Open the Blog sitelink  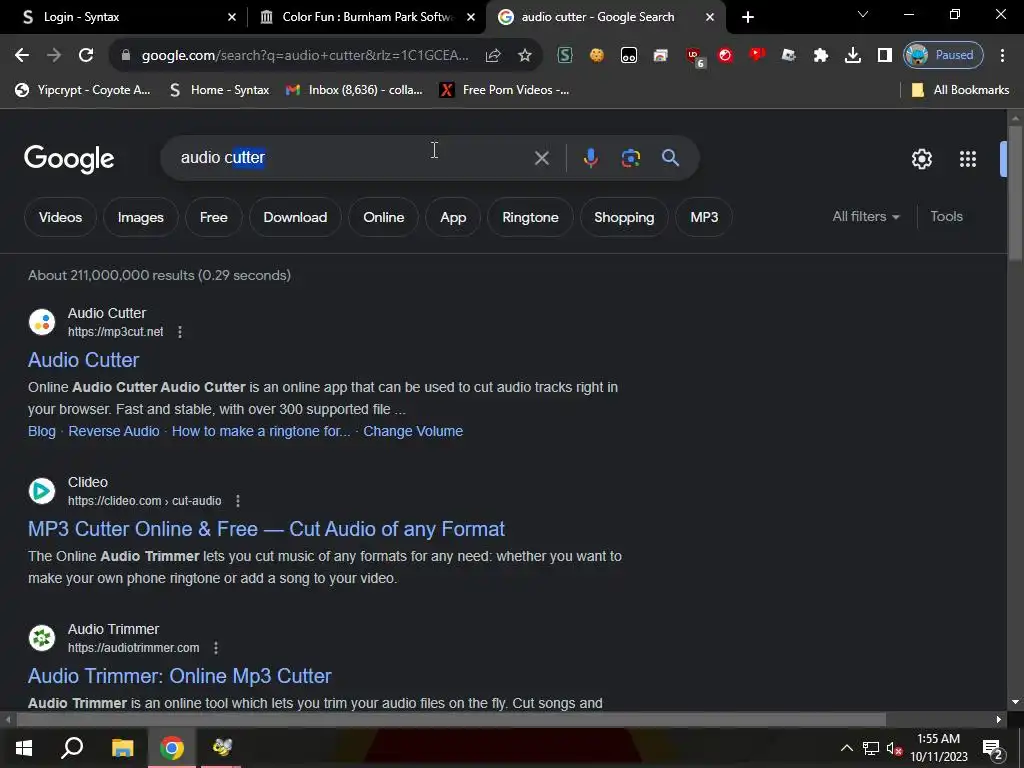pos(42,431)
